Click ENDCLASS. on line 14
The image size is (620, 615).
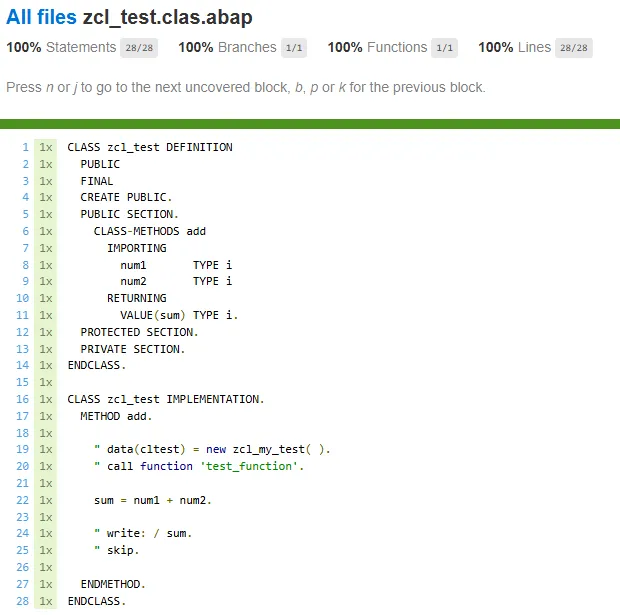pos(97,365)
